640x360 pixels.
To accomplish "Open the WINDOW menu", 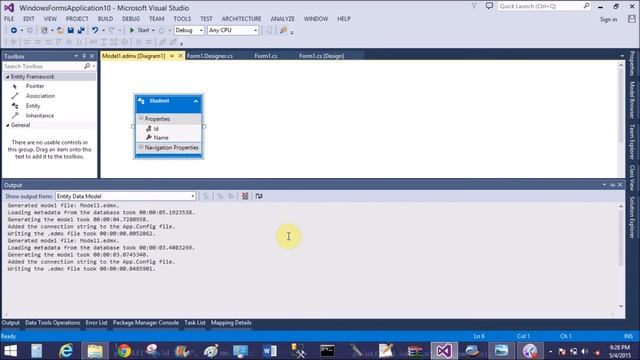I will click(x=316, y=19).
